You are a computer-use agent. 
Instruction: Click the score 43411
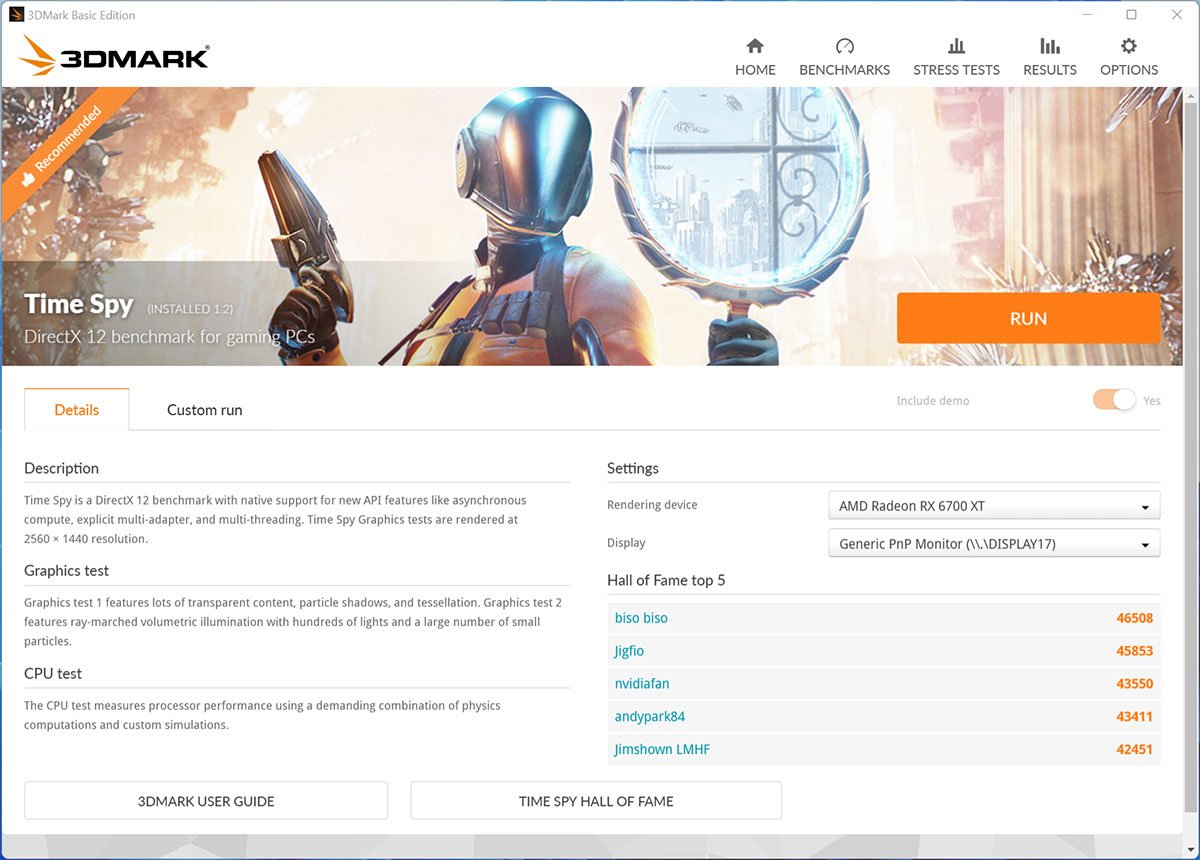point(1135,717)
